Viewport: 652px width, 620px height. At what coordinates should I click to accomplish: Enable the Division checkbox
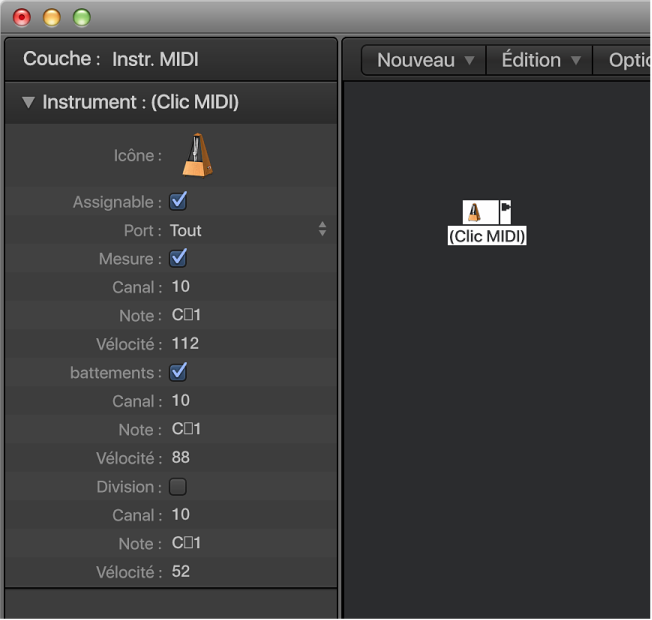[179, 487]
